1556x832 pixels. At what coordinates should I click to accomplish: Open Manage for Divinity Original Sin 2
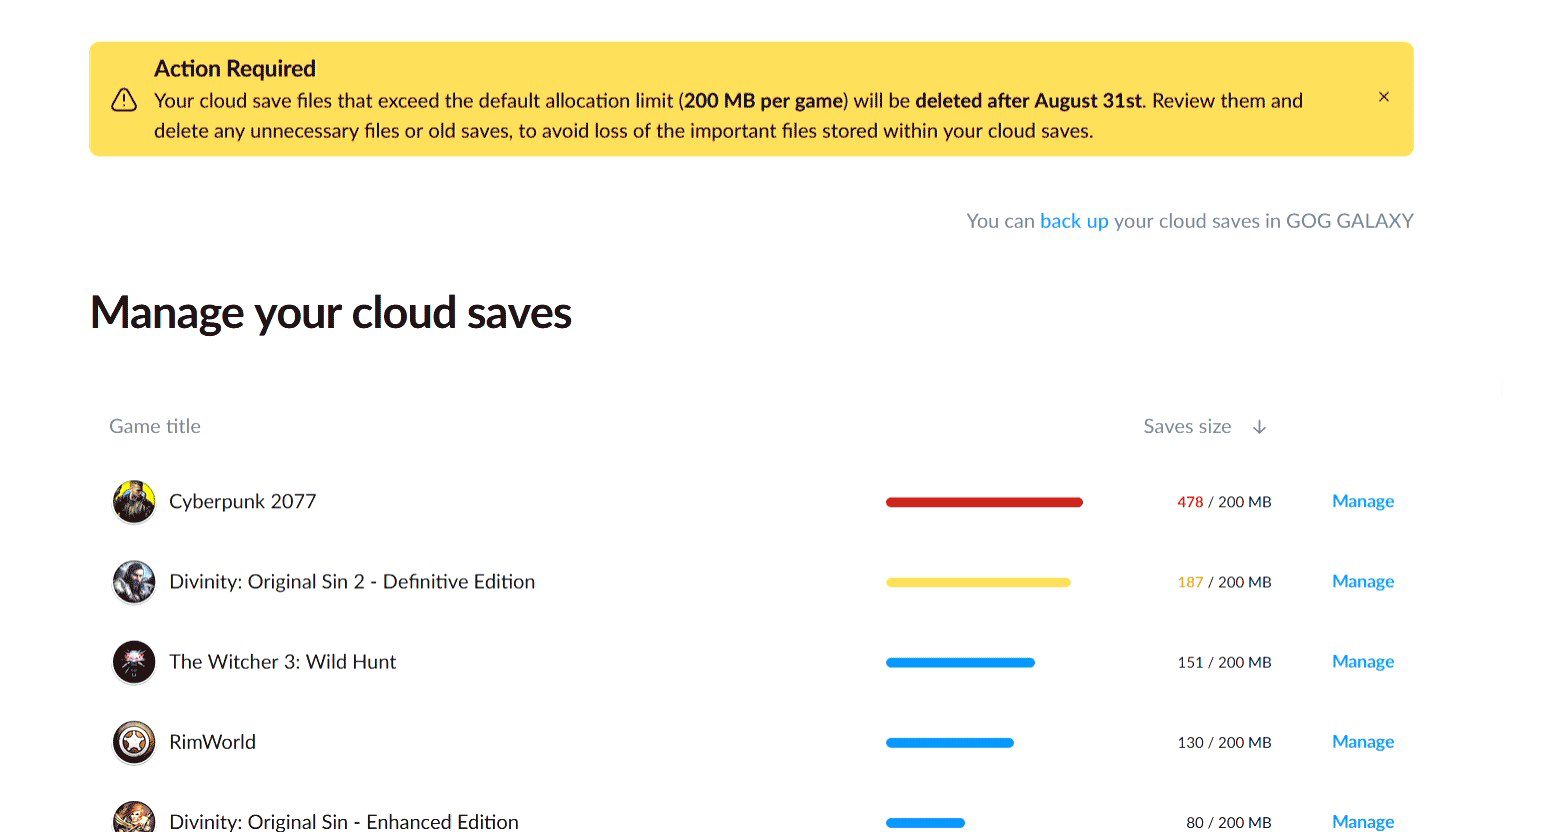(x=1363, y=581)
